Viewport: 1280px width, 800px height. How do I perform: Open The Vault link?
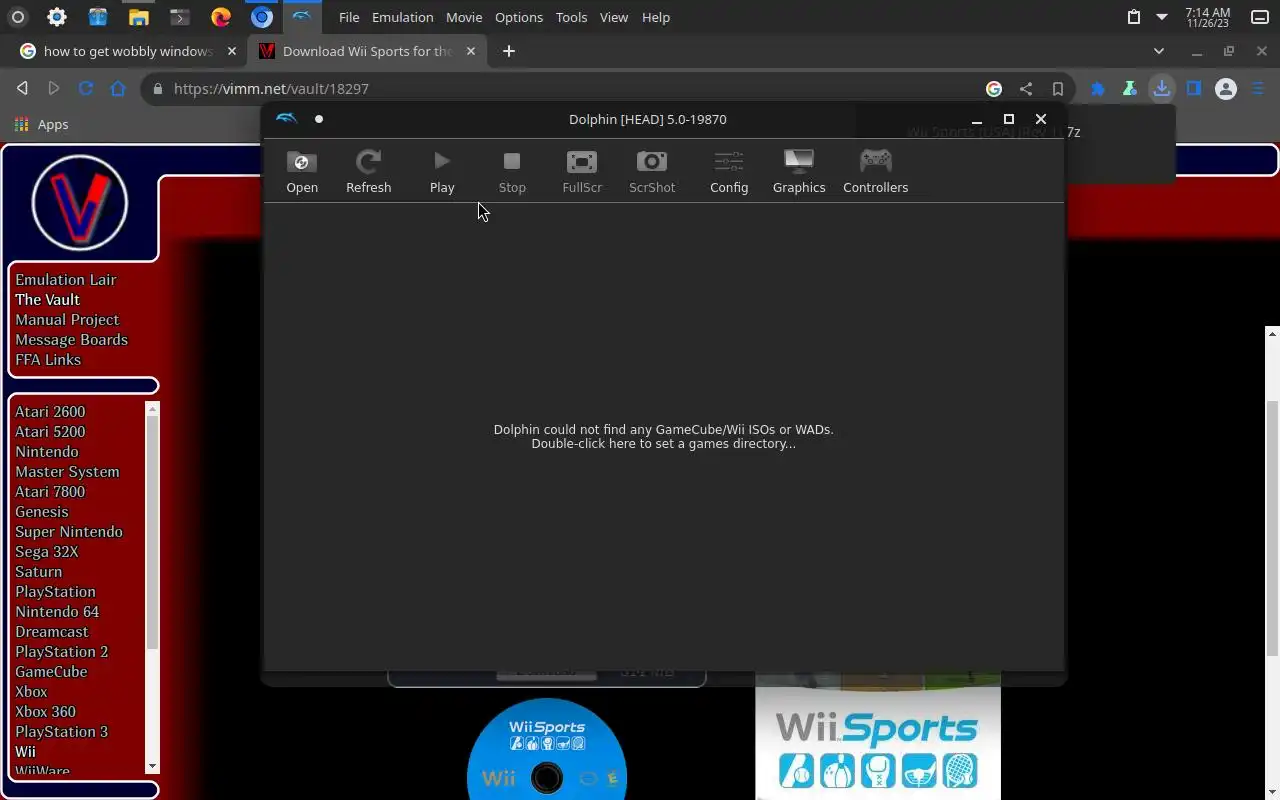click(x=47, y=300)
